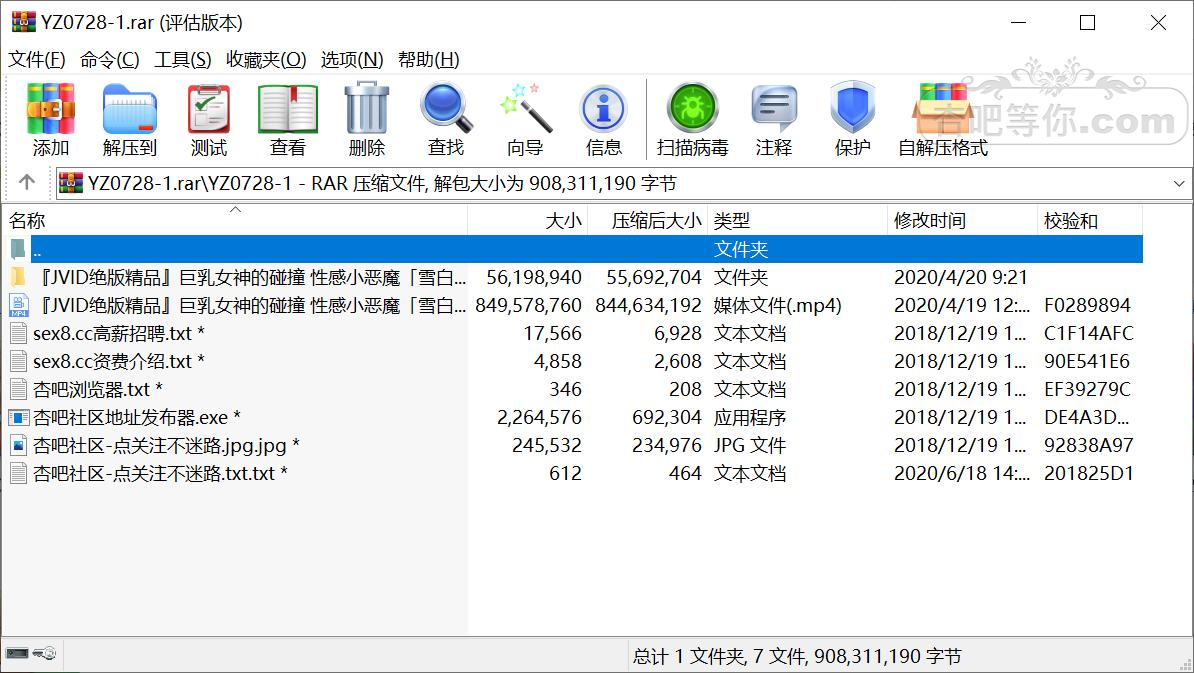Open the 收藏夹(O) menu
The height and width of the screenshot is (673, 1194).
266,59
